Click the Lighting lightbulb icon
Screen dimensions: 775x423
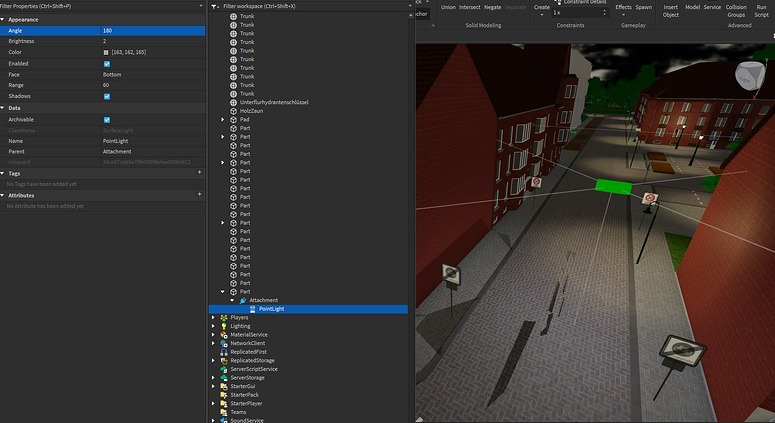(x=224, y=326)
